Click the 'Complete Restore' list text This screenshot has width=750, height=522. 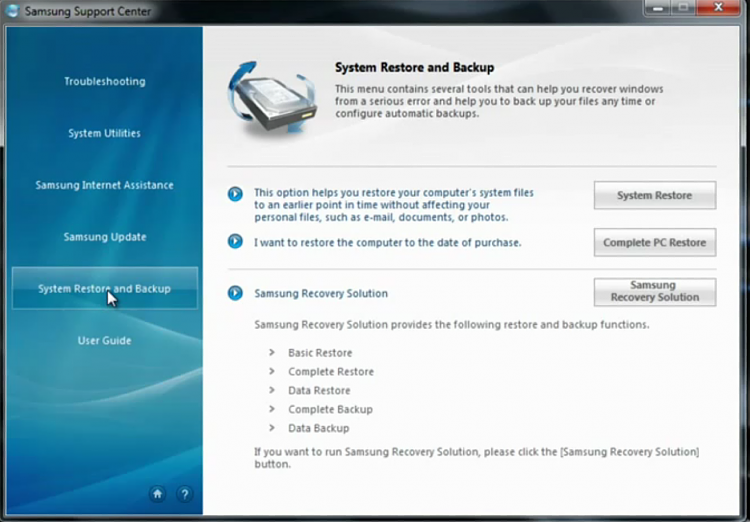point(331,371)
